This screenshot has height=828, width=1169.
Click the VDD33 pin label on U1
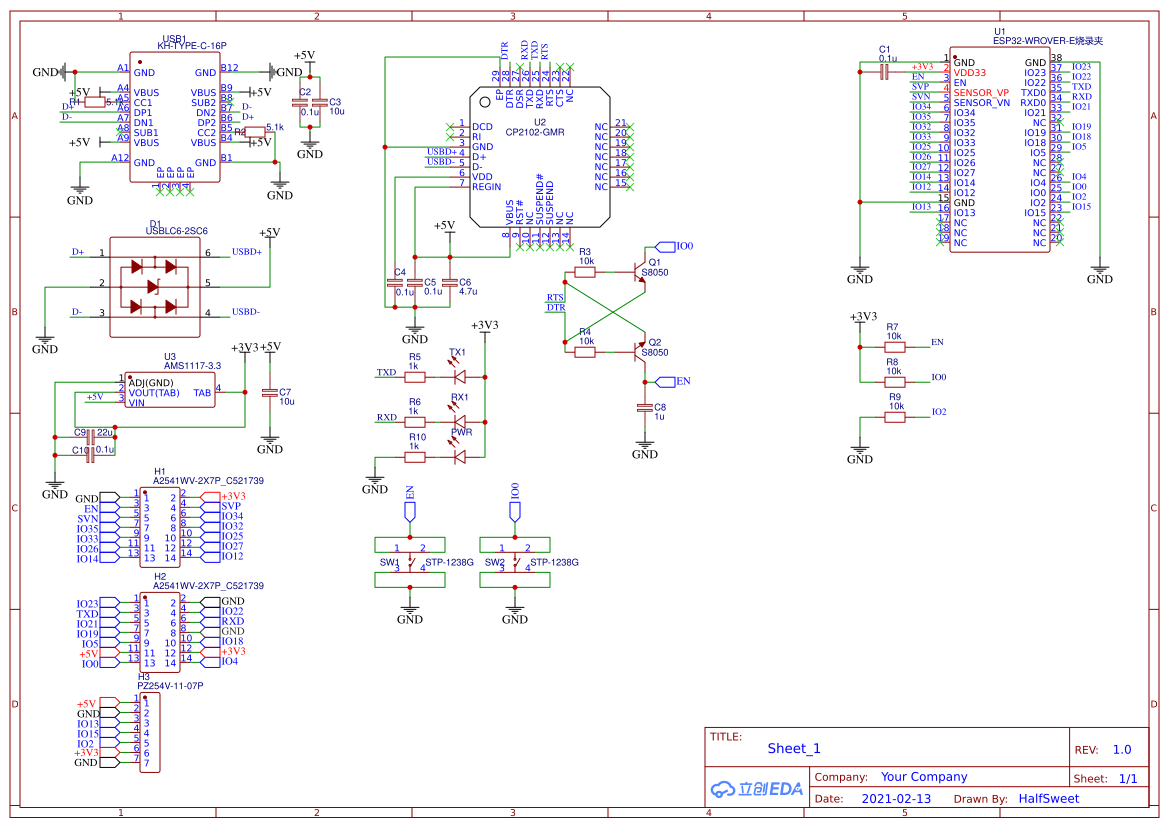tap(970, 73)
